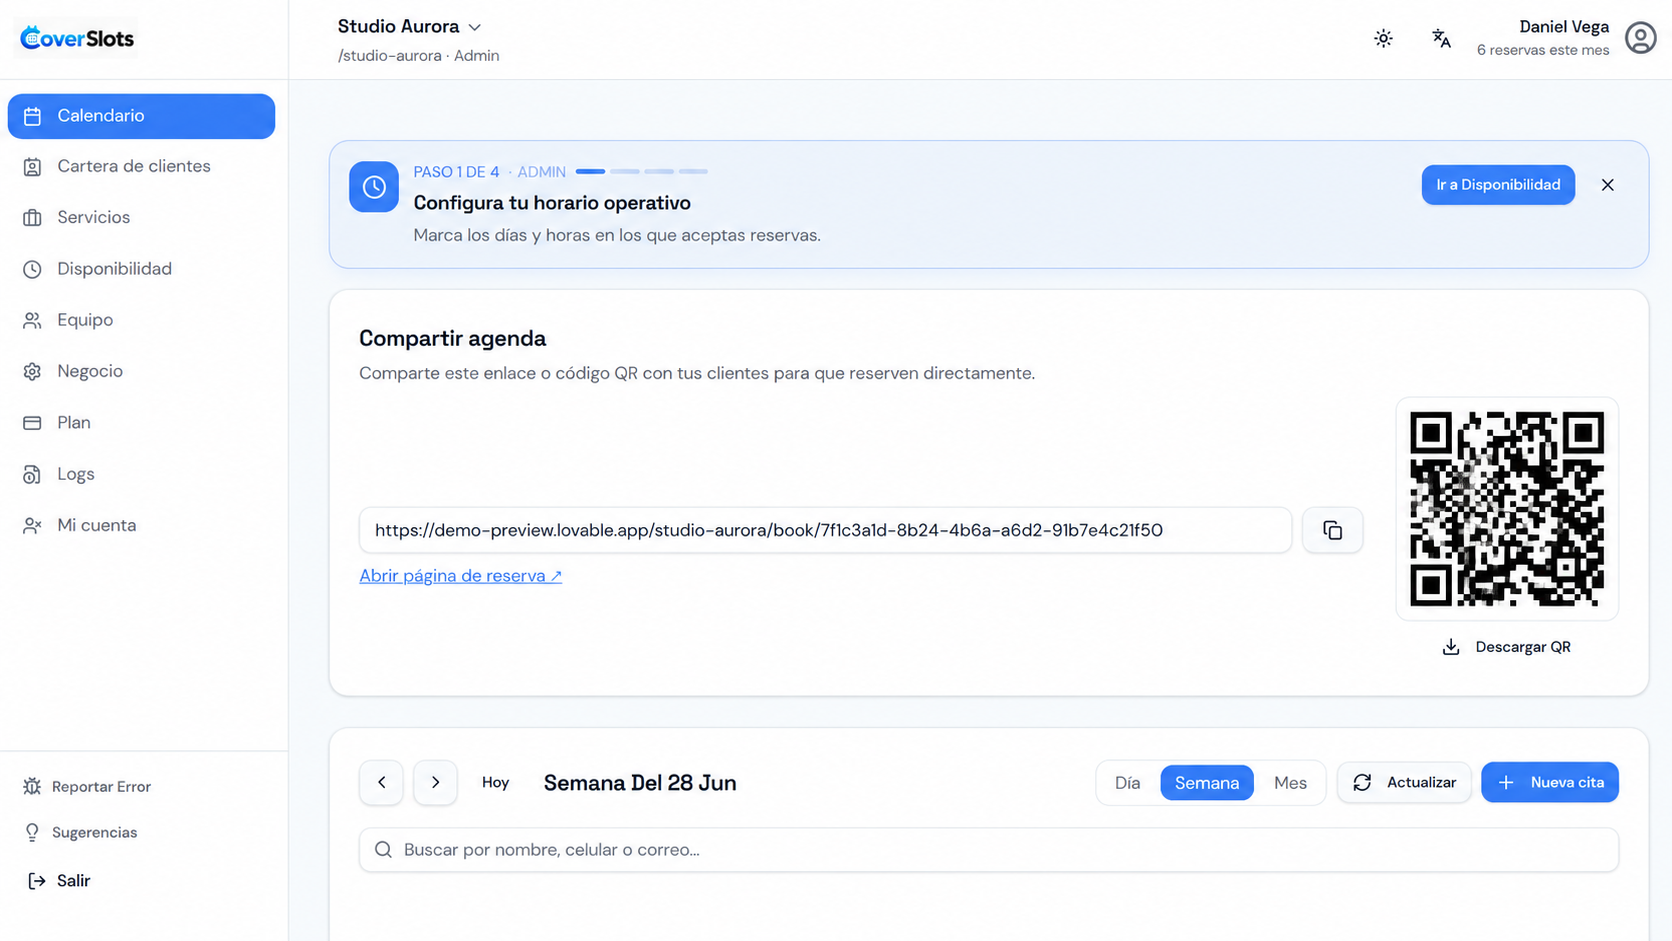Click the Descargar QR download icon
1672x941 pixels.
pyautogui.click(x=1451, y=647)
